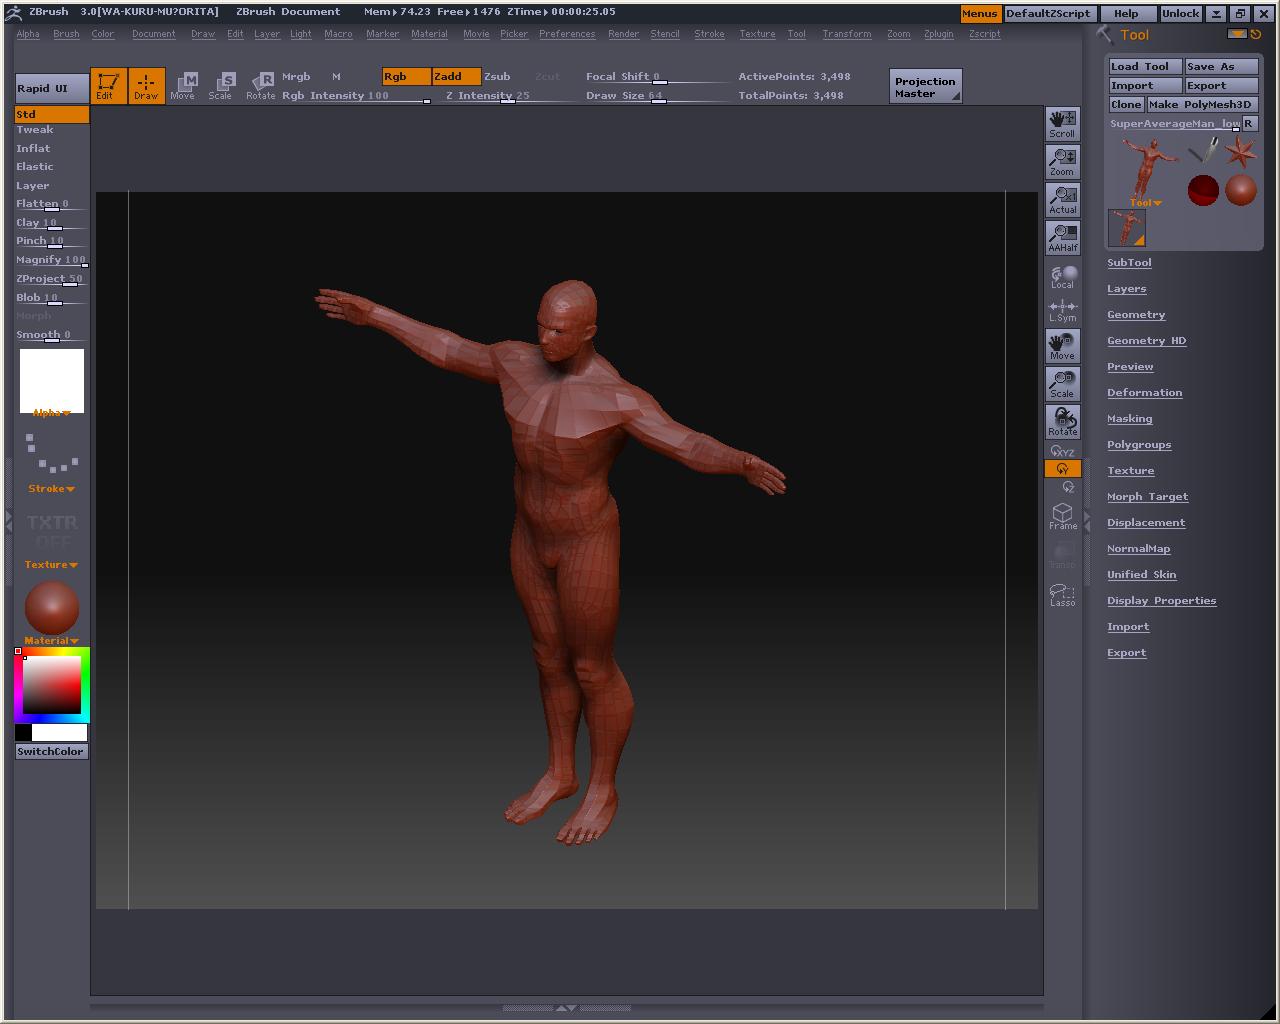Toggle the Zadd sculpt mode
The width and height of the screenshot is (1280, 1024).
[456, 77]
